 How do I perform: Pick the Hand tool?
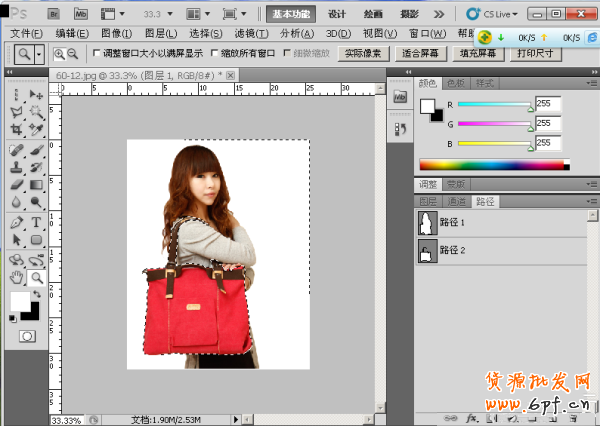click(17, 277)
